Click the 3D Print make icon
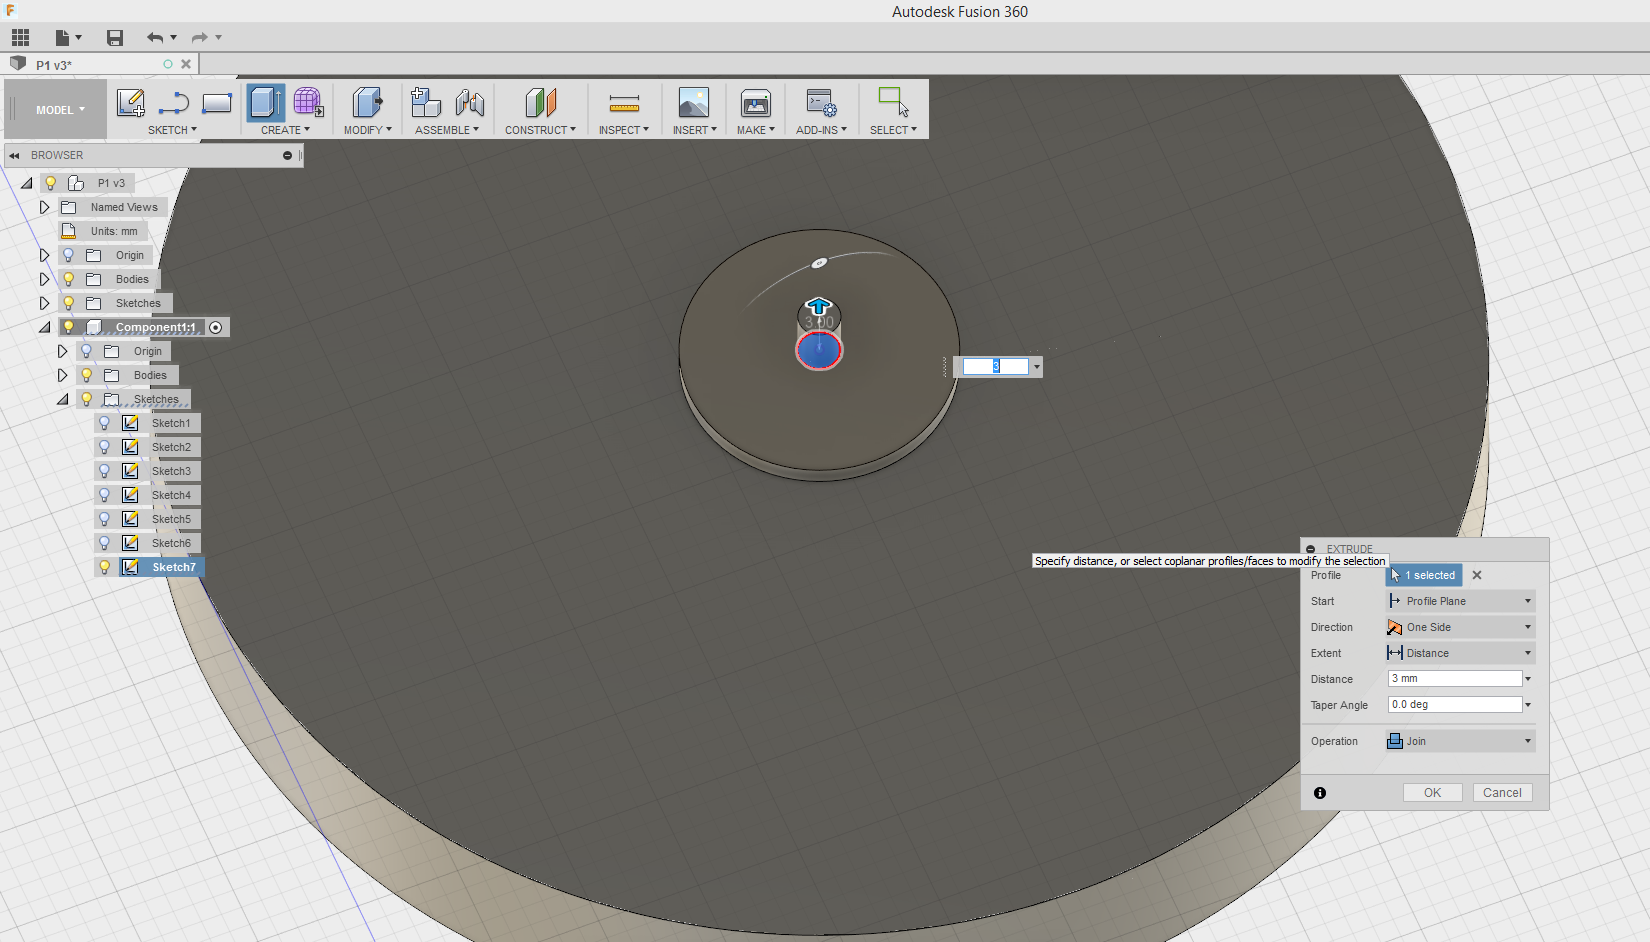This screenshot has width=1650, height=942. point(756,102)
